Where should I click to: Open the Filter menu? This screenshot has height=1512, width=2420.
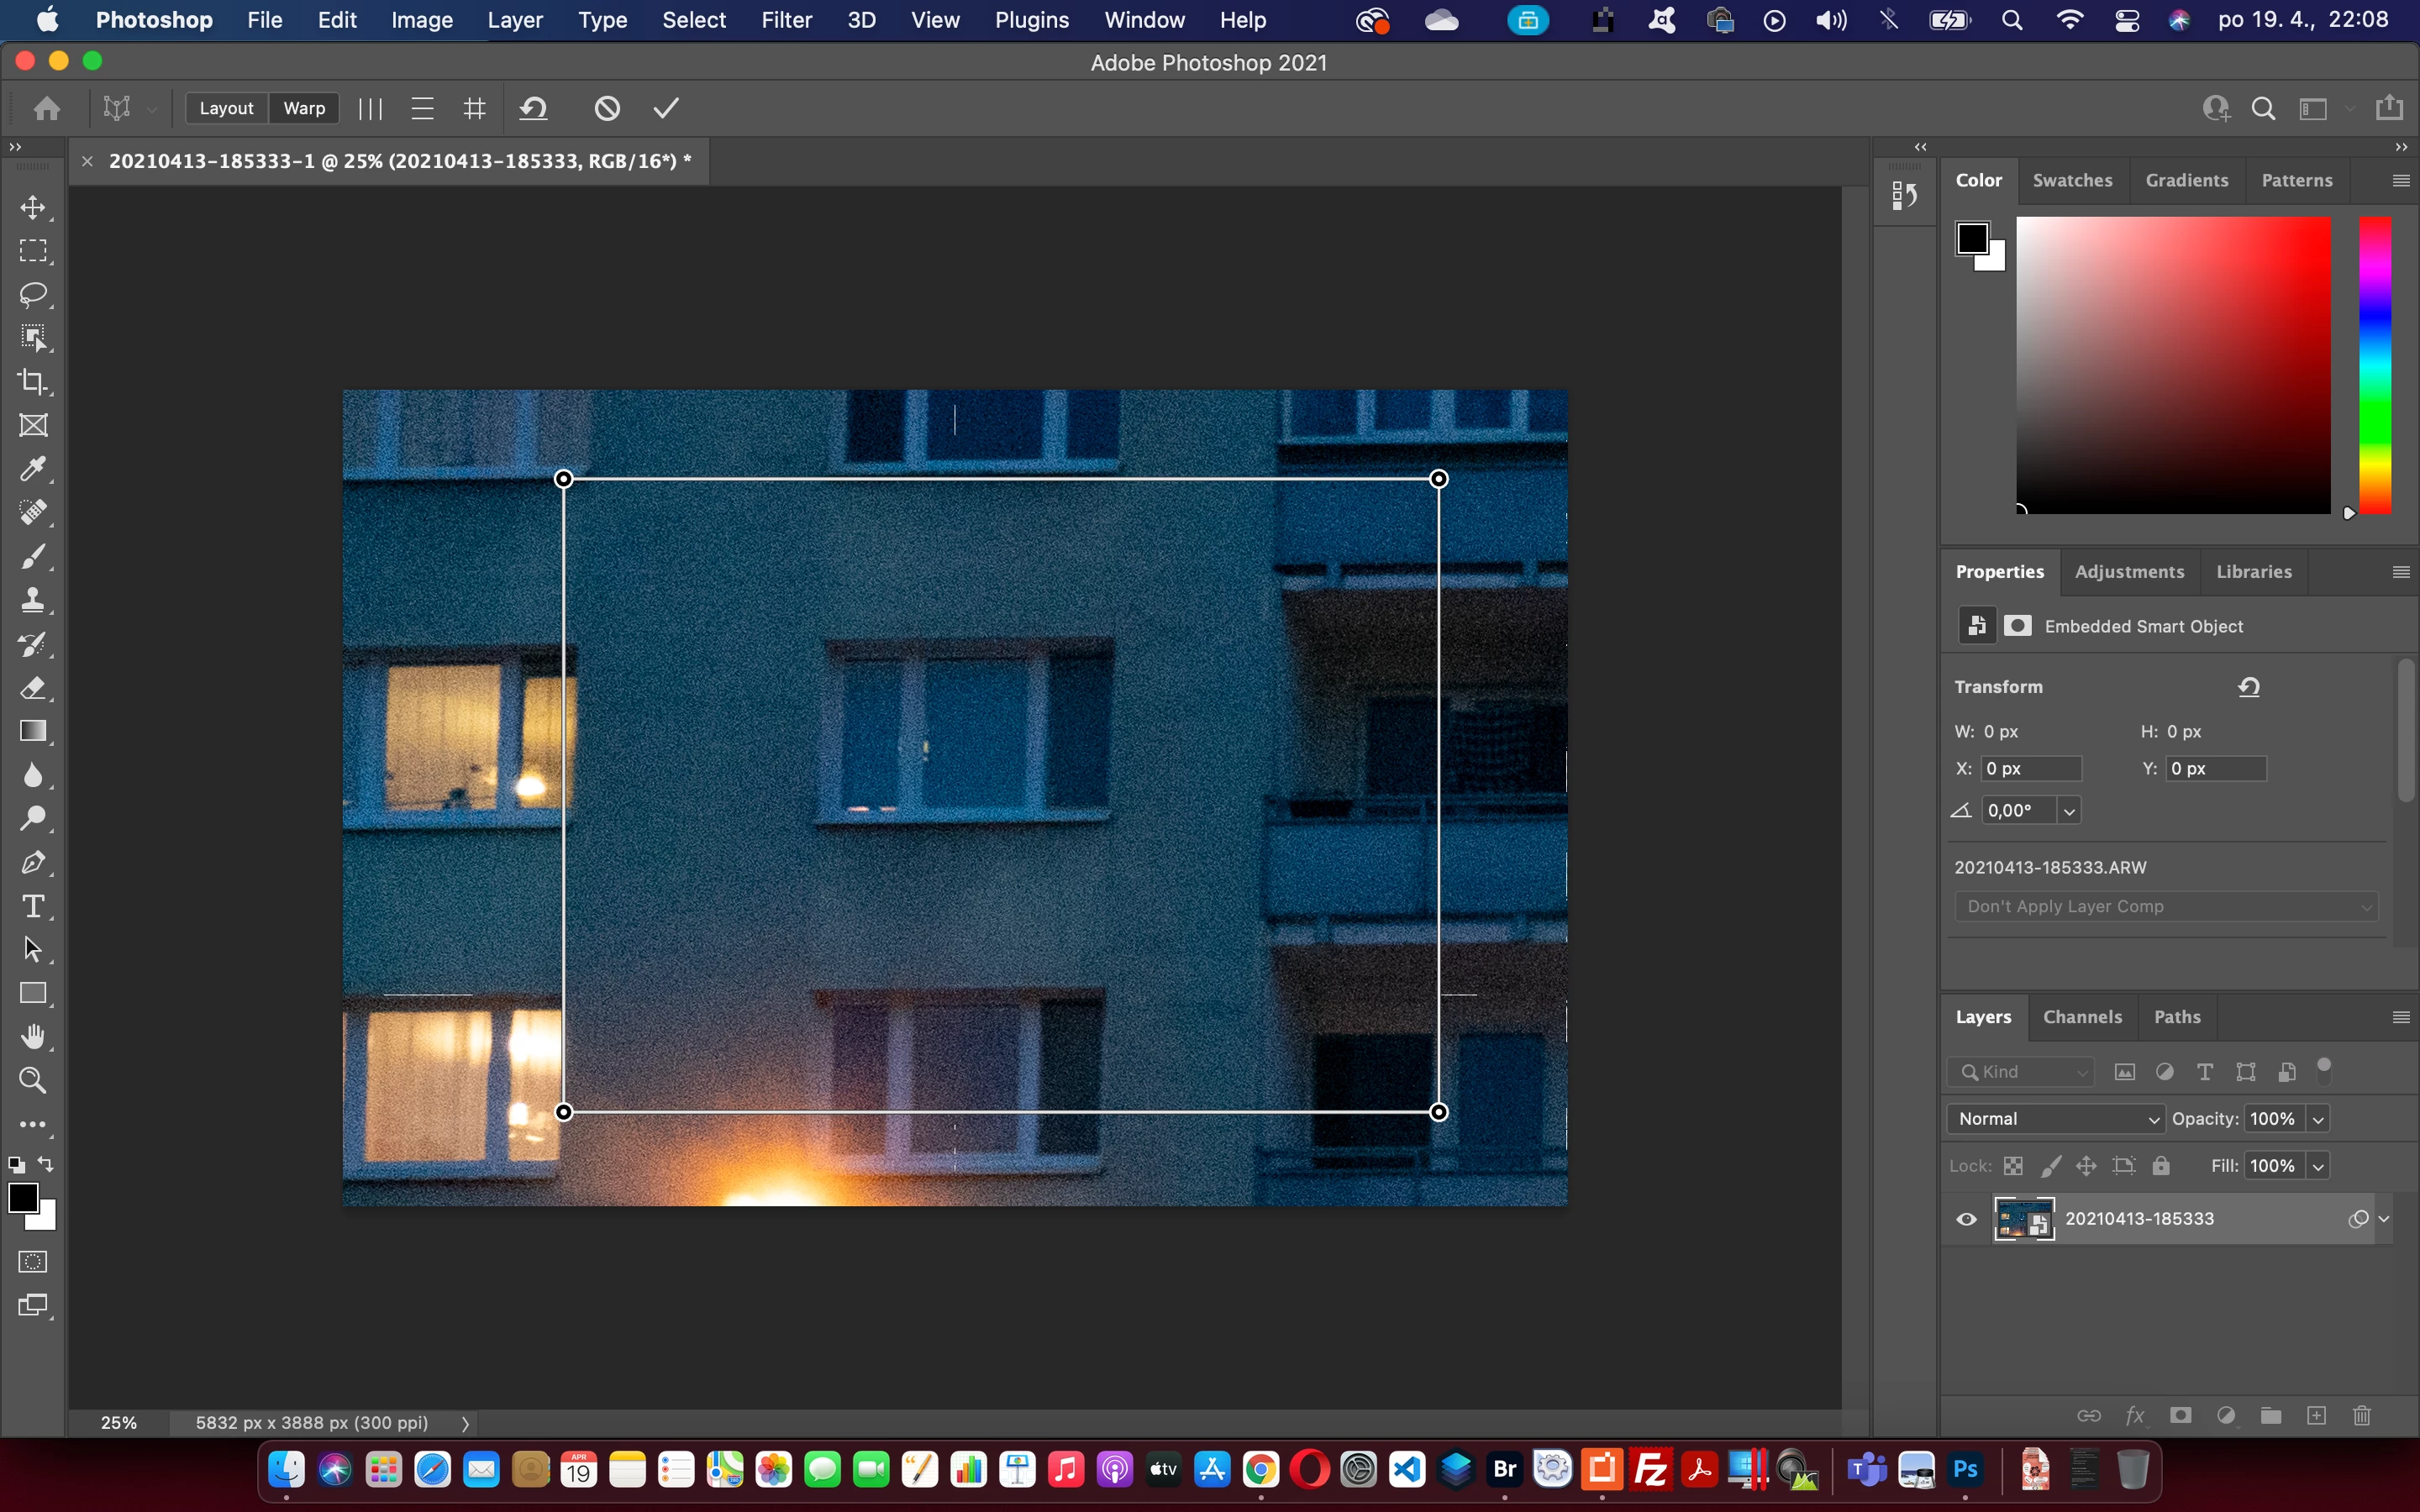pyautogui.click(x=786, y=20)
